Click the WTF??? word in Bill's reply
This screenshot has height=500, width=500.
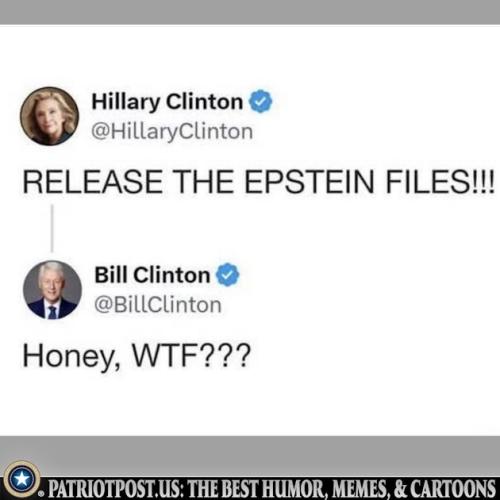tap(191, 355)
